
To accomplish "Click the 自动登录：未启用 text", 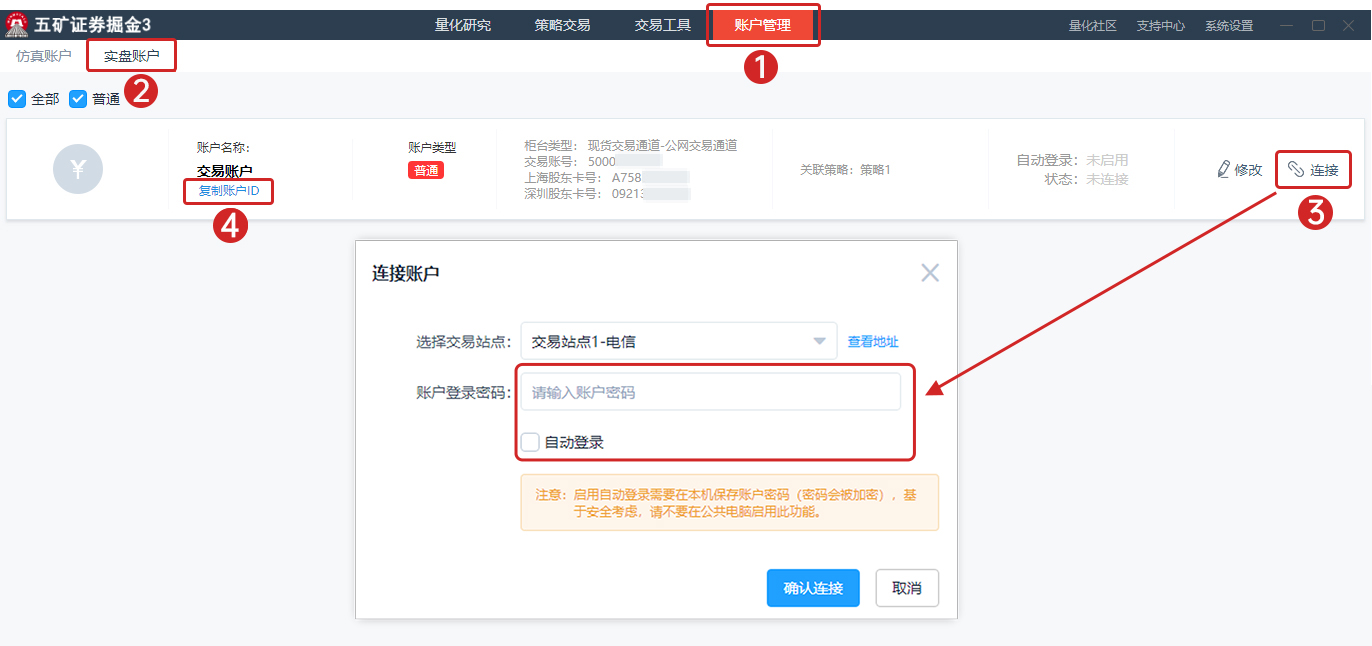I will [x=1072, y=160].
